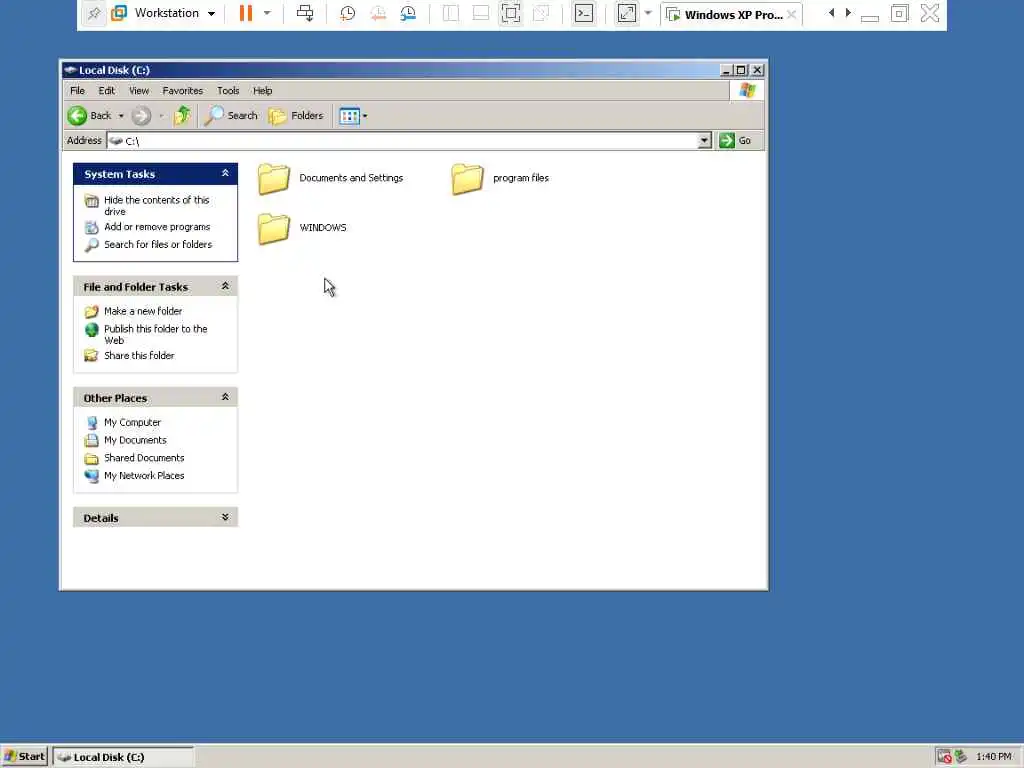Click the 1:40 PM clock

coord(993,756)
